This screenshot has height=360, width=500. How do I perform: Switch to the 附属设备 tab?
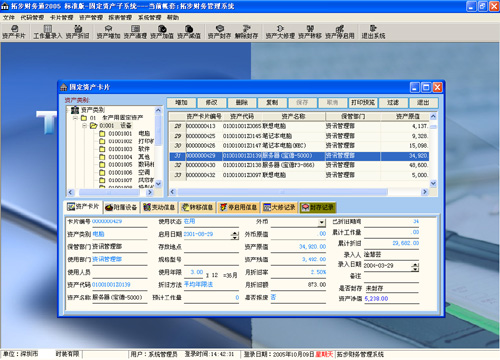tap(121, 207)
